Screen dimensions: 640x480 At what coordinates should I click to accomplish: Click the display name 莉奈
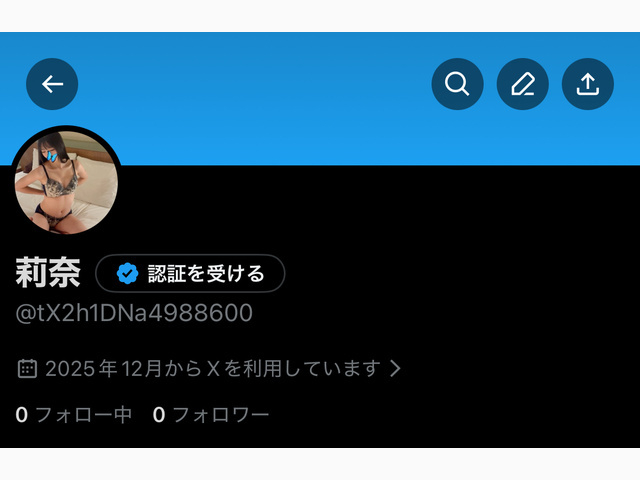(x=48, y=273)
